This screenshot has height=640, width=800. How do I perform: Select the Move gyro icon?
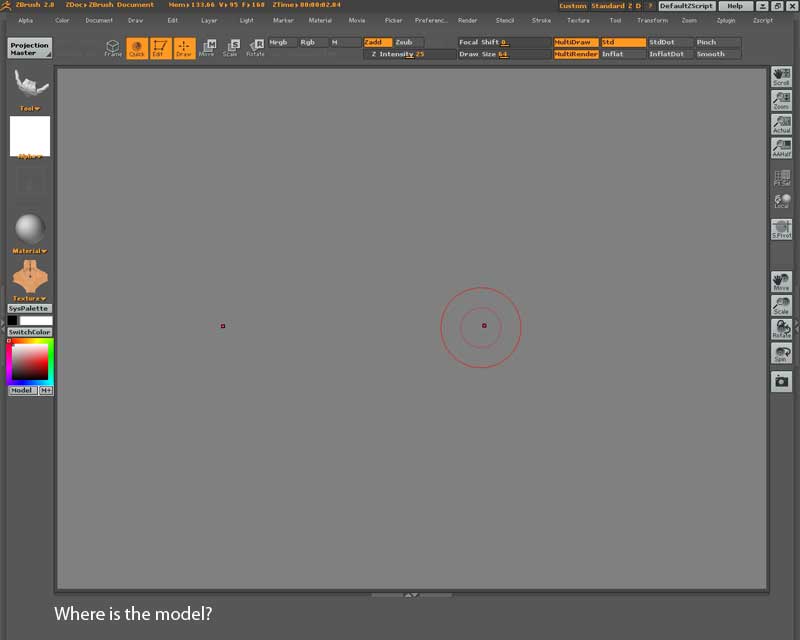point(207,48)
